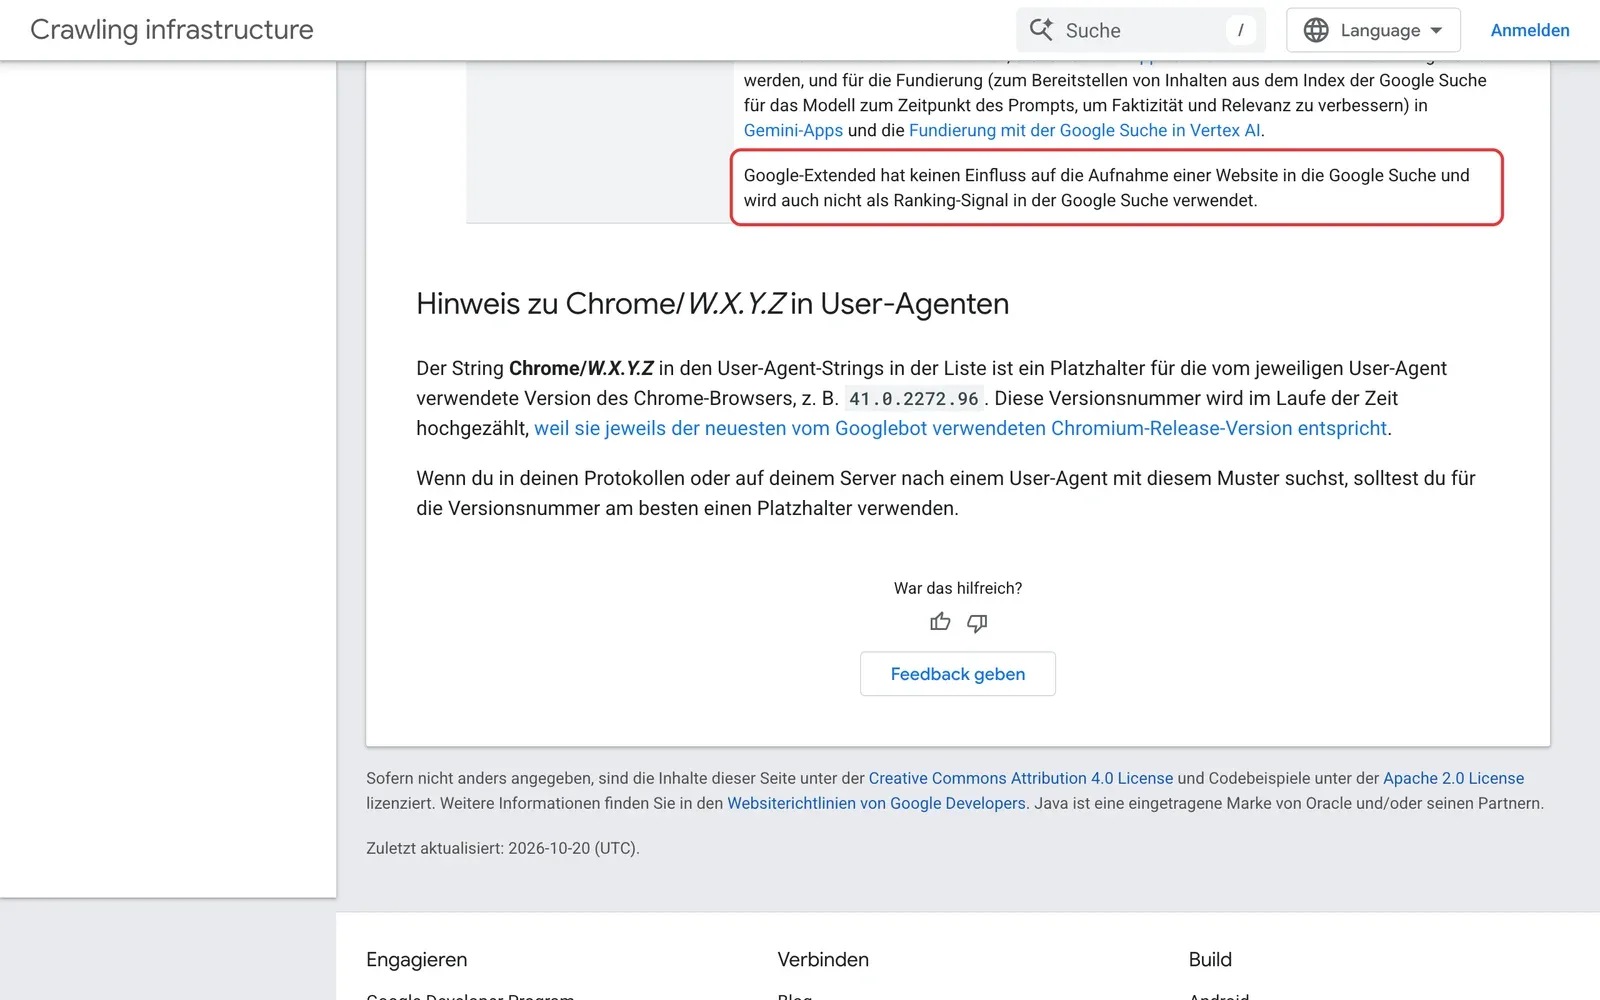Screen dimensions: 1600x1000
Task: Click the Build footer heading
Action: coord(1210,960)
